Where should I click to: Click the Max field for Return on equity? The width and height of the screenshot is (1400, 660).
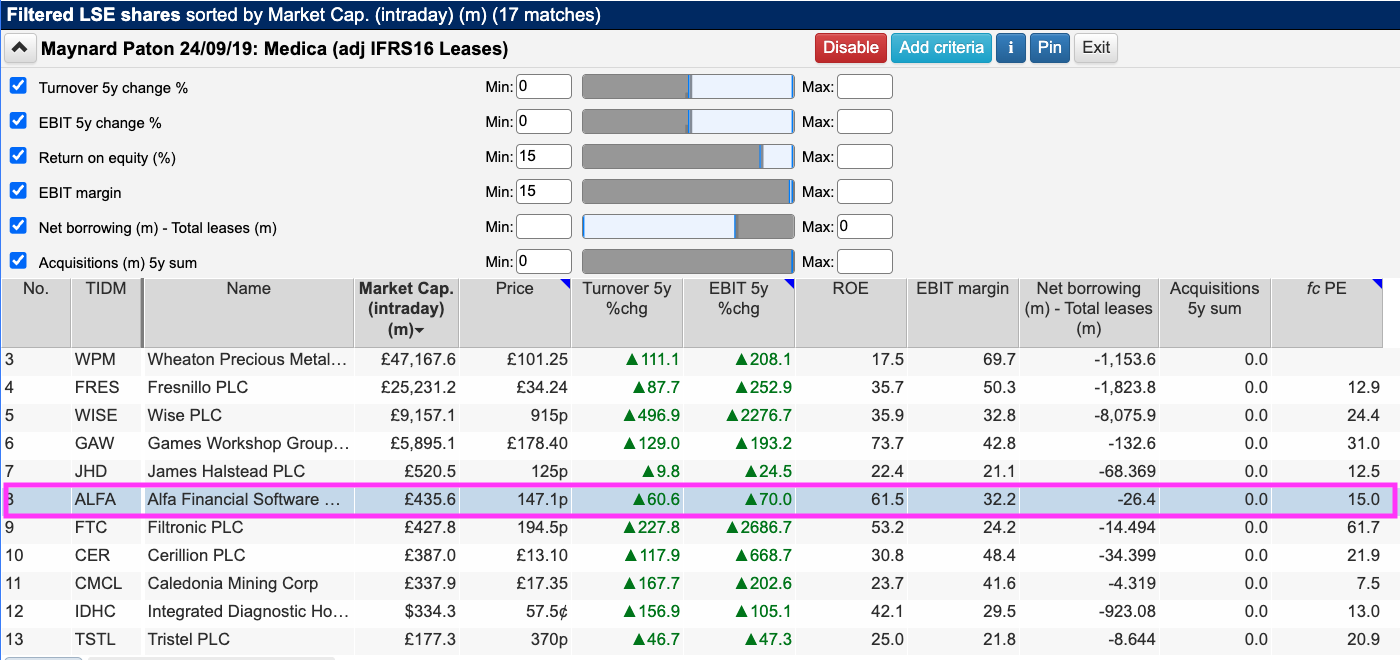point(864,157)
